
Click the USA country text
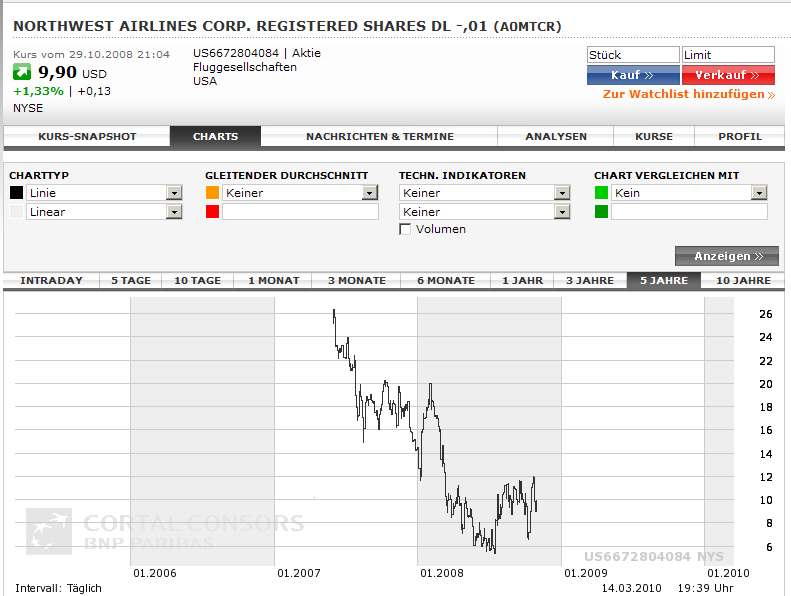click(x=205, y=81)
